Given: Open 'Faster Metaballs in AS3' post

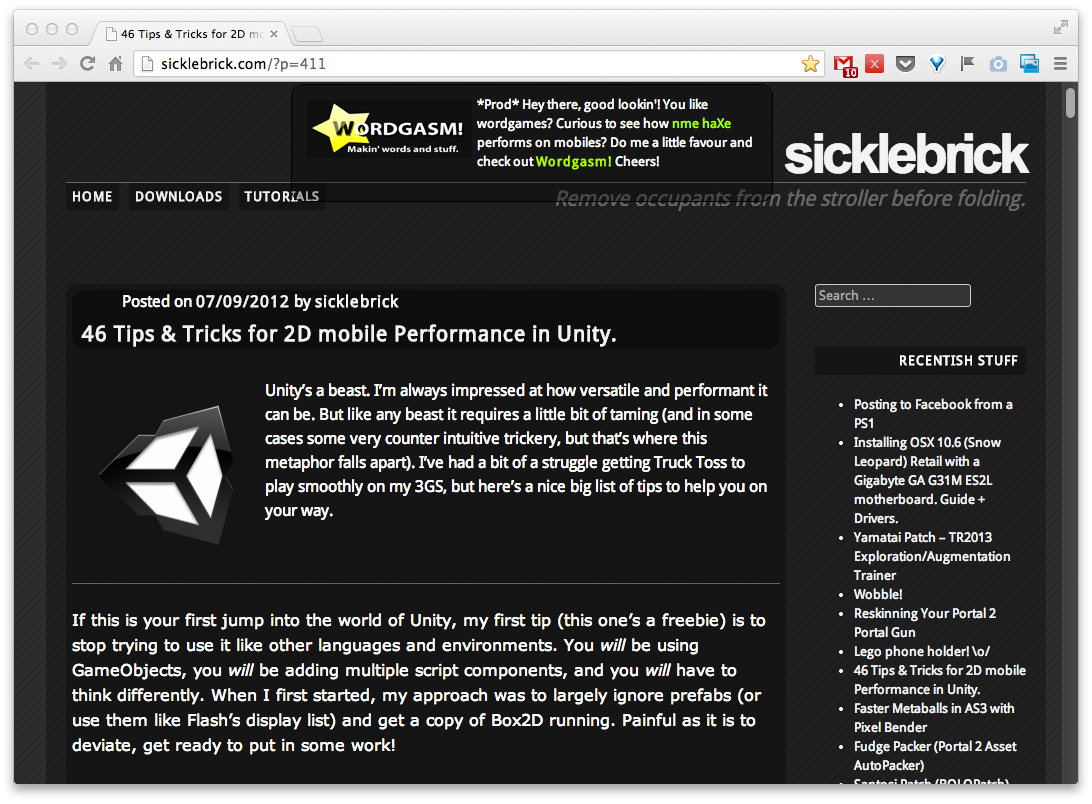Looking at the screenshot, I should click(934, 718).
